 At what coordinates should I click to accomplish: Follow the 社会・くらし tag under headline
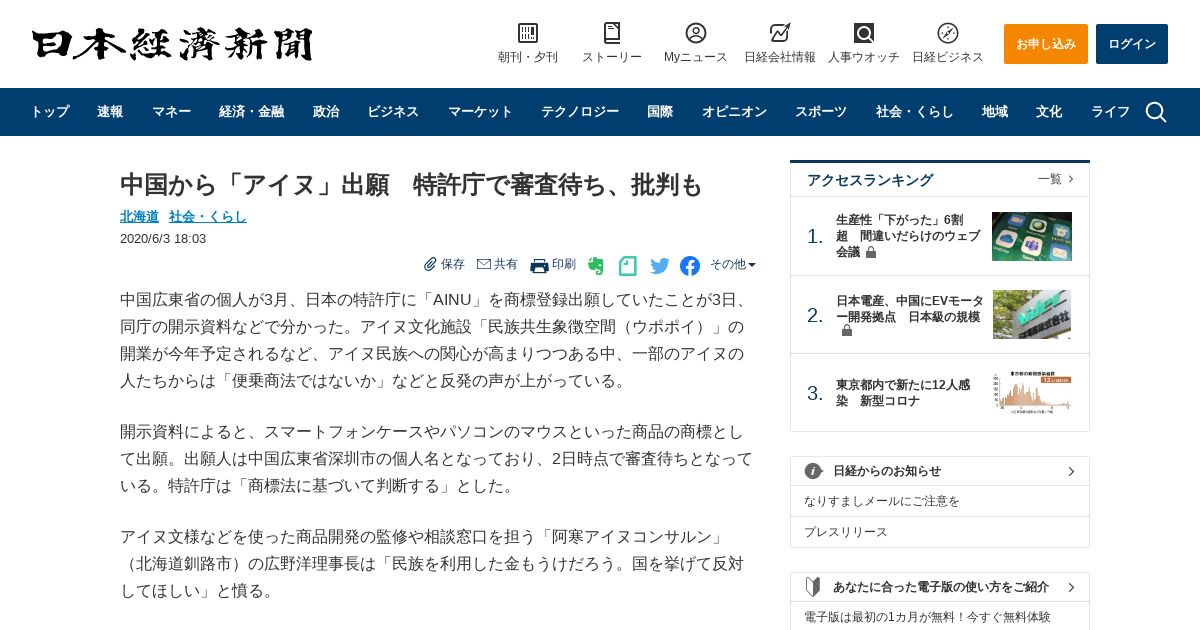click(208, 216)
